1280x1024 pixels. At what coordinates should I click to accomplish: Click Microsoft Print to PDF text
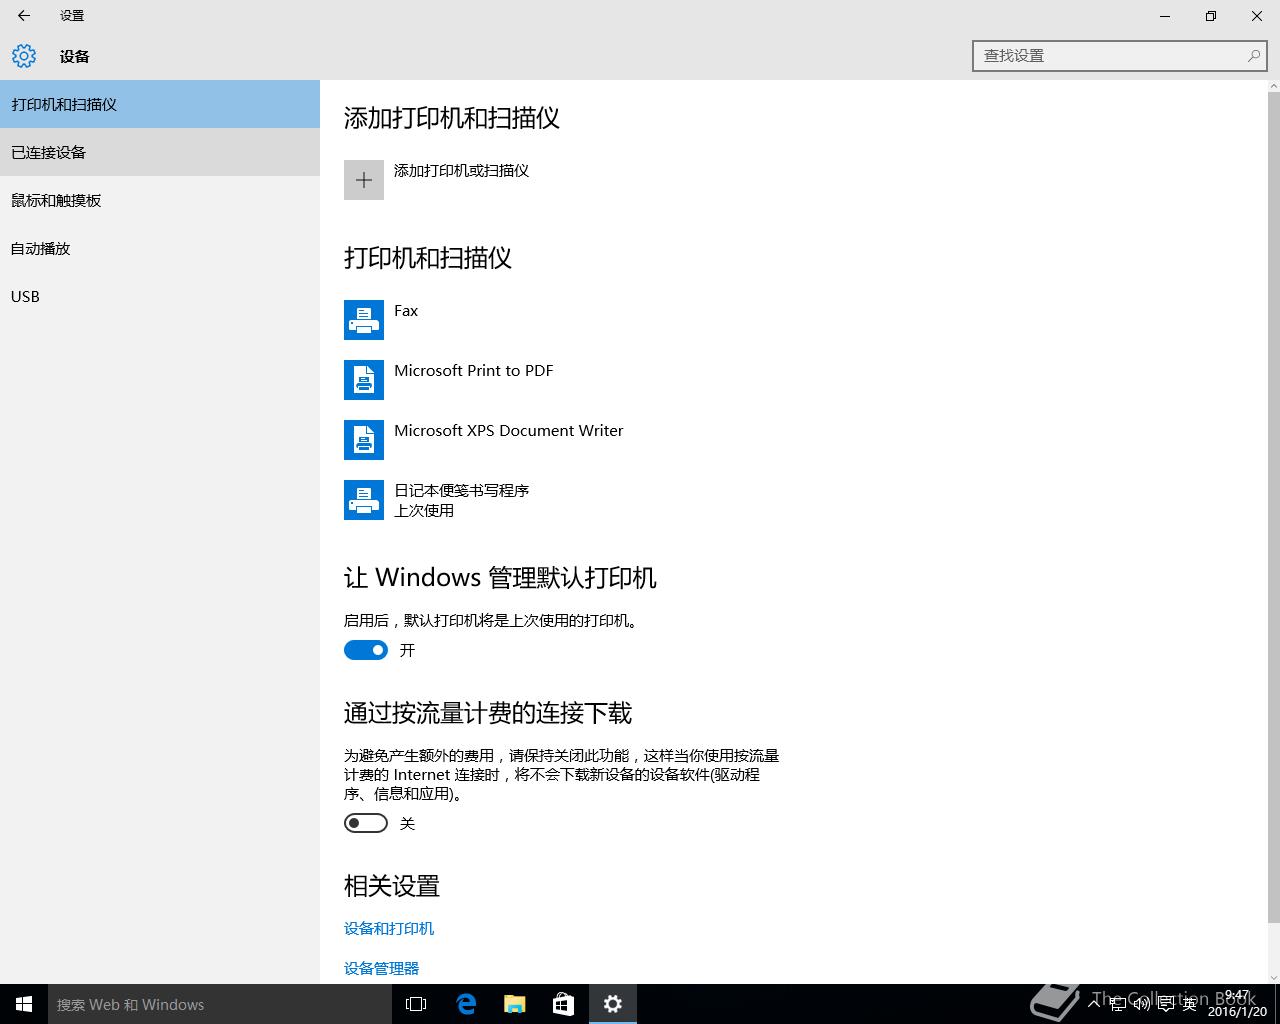pos(474,371)
